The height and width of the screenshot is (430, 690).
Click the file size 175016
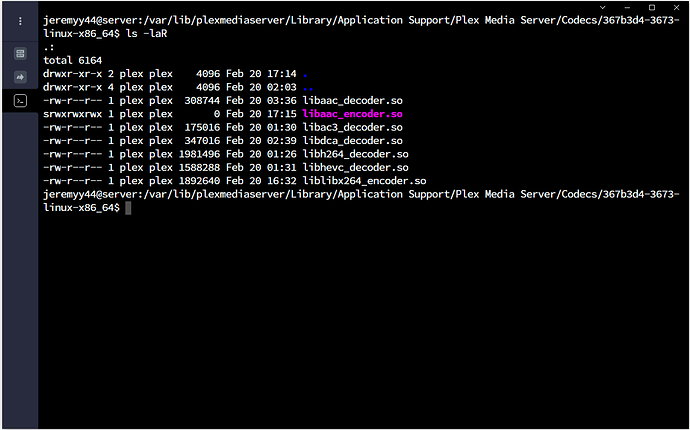(202, 127)
